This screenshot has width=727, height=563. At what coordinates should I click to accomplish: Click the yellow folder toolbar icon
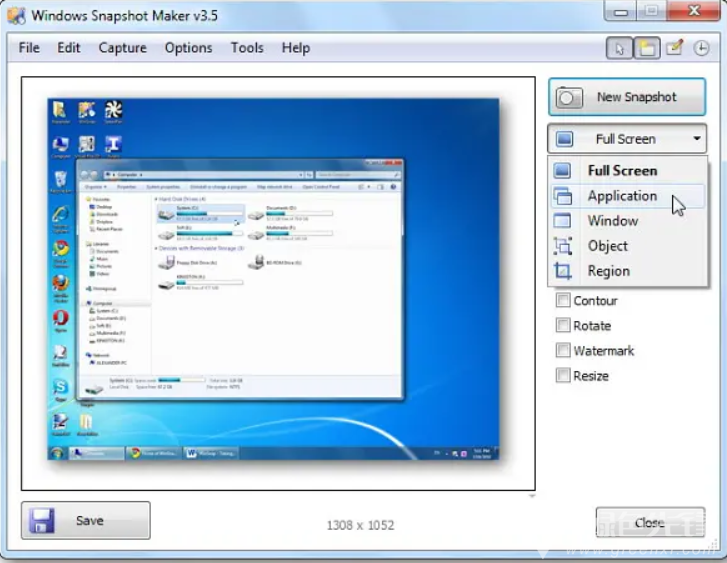[x=647, y=48]
